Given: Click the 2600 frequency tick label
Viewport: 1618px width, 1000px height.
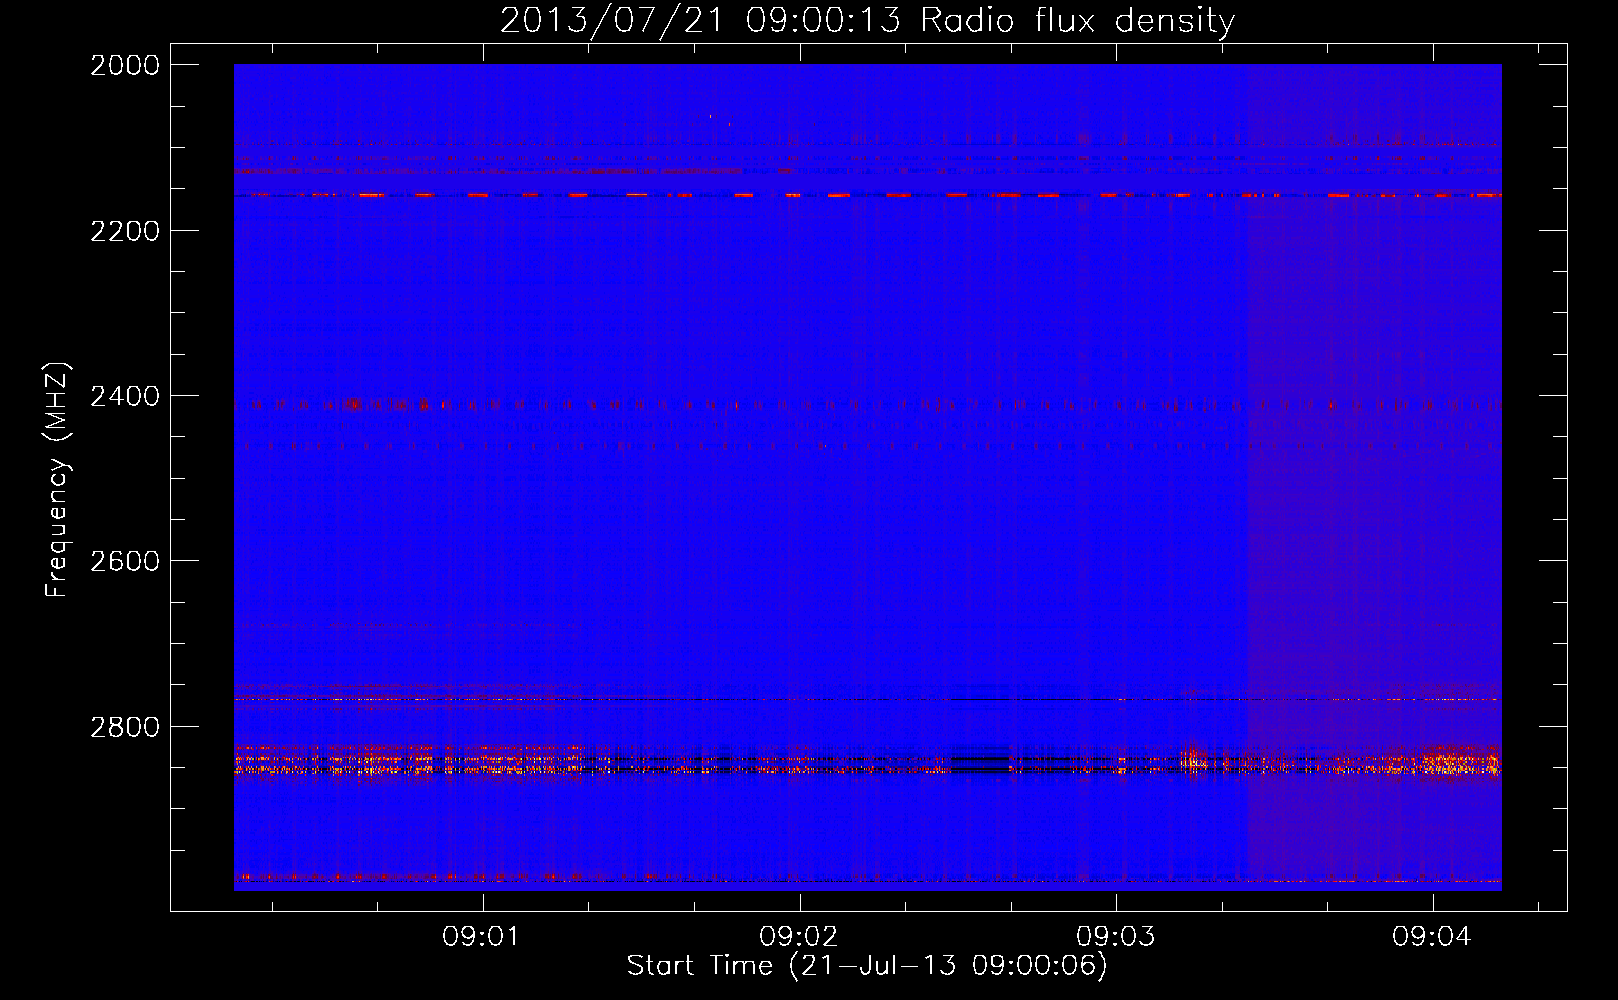Looking at the screenshot, I should [124, 561].
